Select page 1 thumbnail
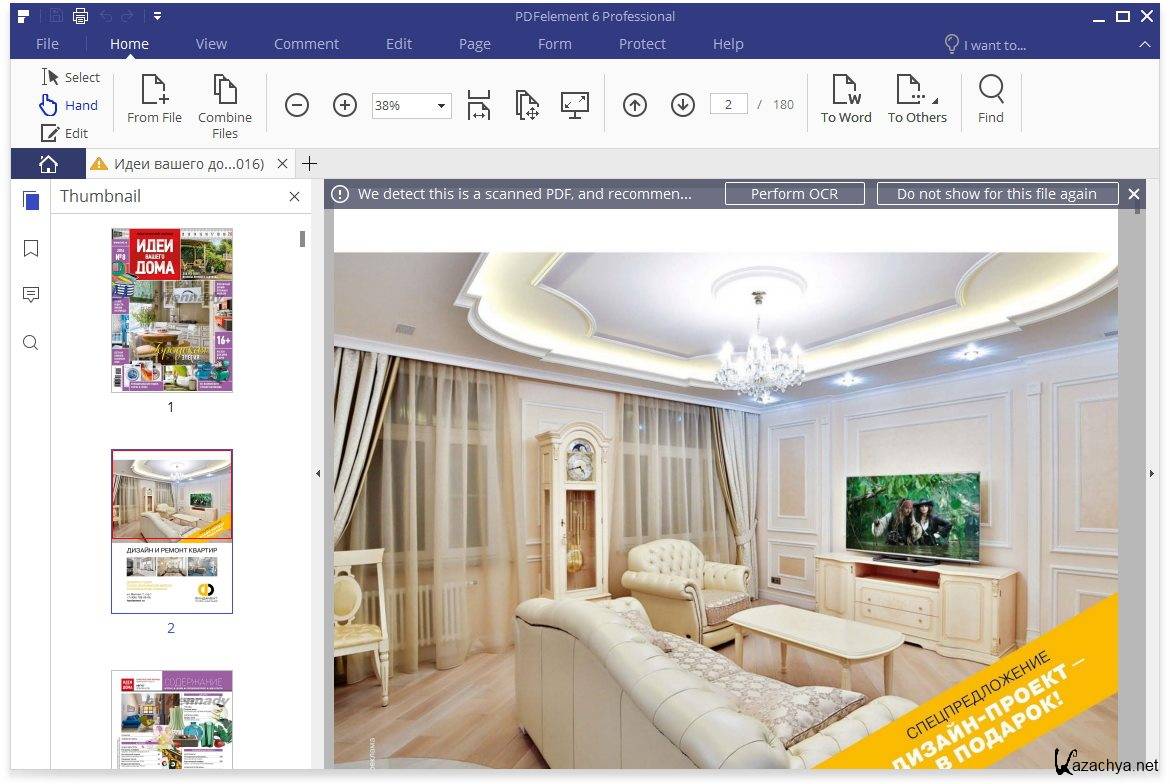Image resolution: width=1170 pixels, height=784 pixels. click(172, 310)
